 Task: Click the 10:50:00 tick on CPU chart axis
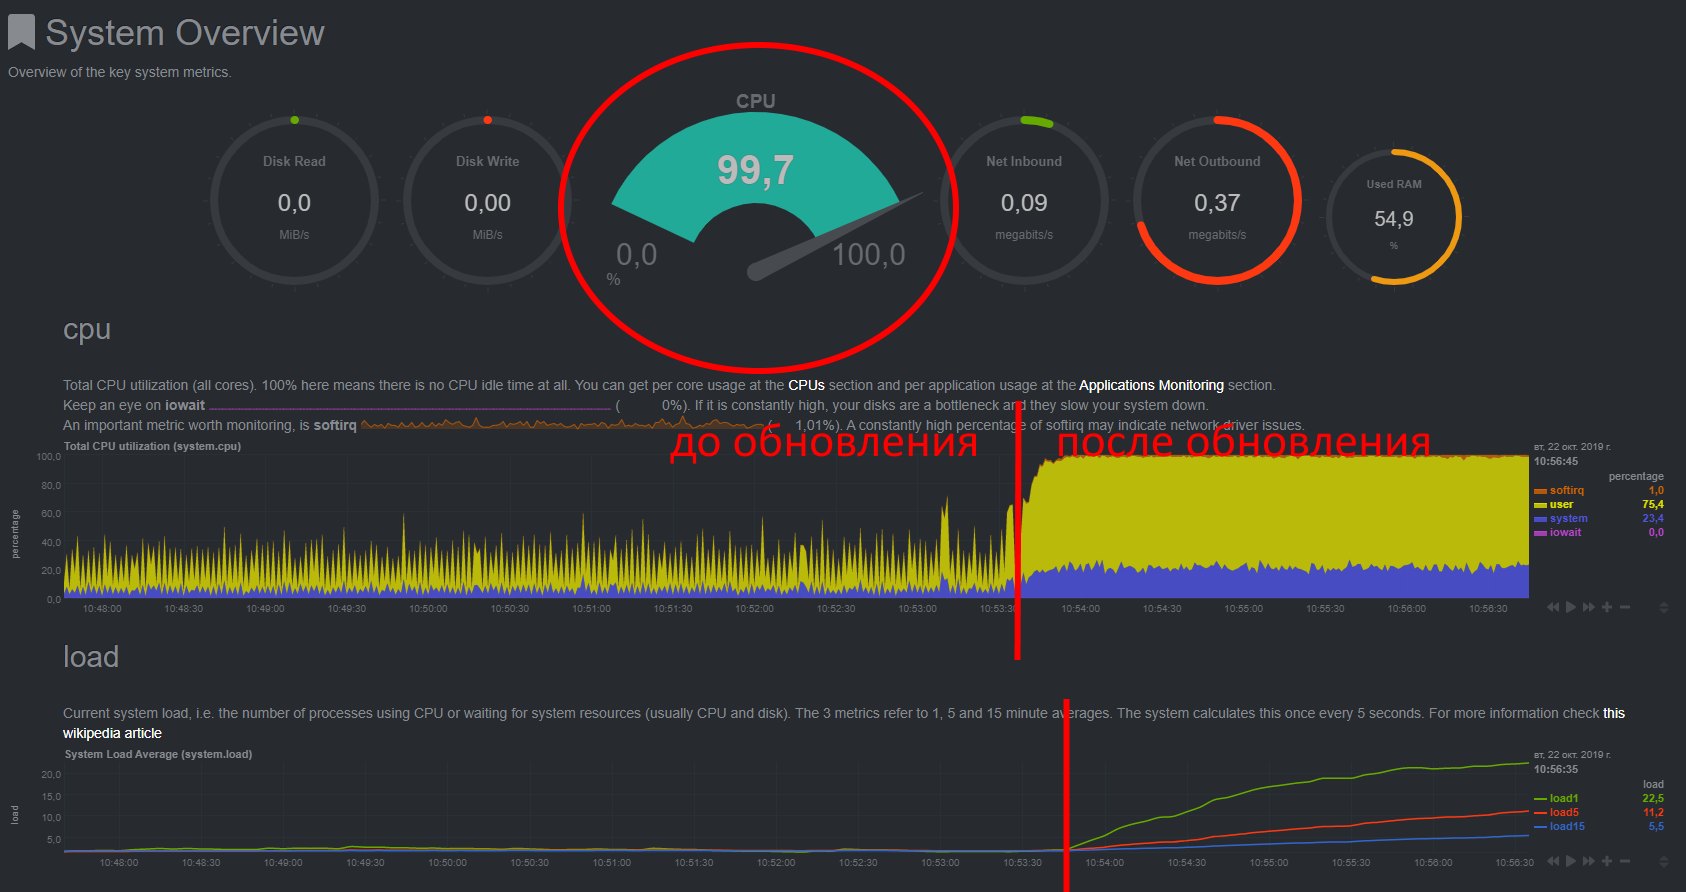pos(428,608)
